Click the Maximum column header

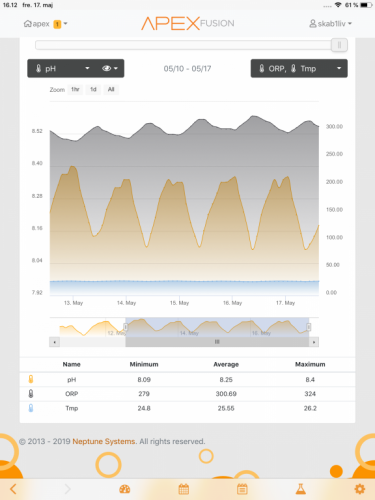coord(310,364)
